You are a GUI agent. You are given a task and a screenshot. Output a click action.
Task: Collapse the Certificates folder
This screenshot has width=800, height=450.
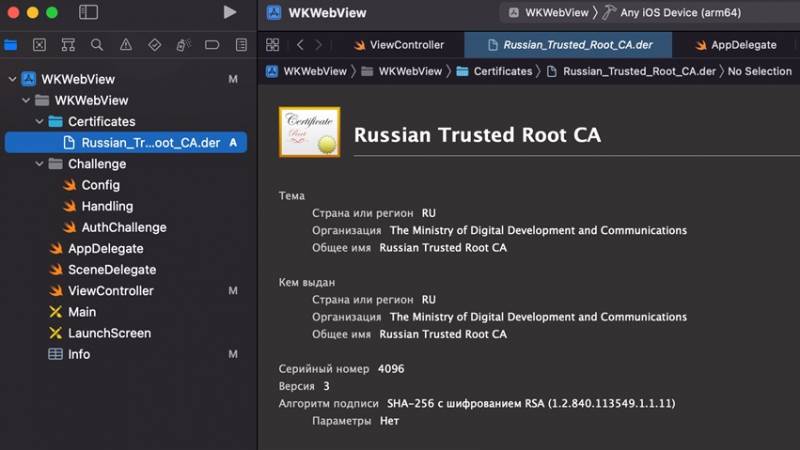tap(39, 121)
